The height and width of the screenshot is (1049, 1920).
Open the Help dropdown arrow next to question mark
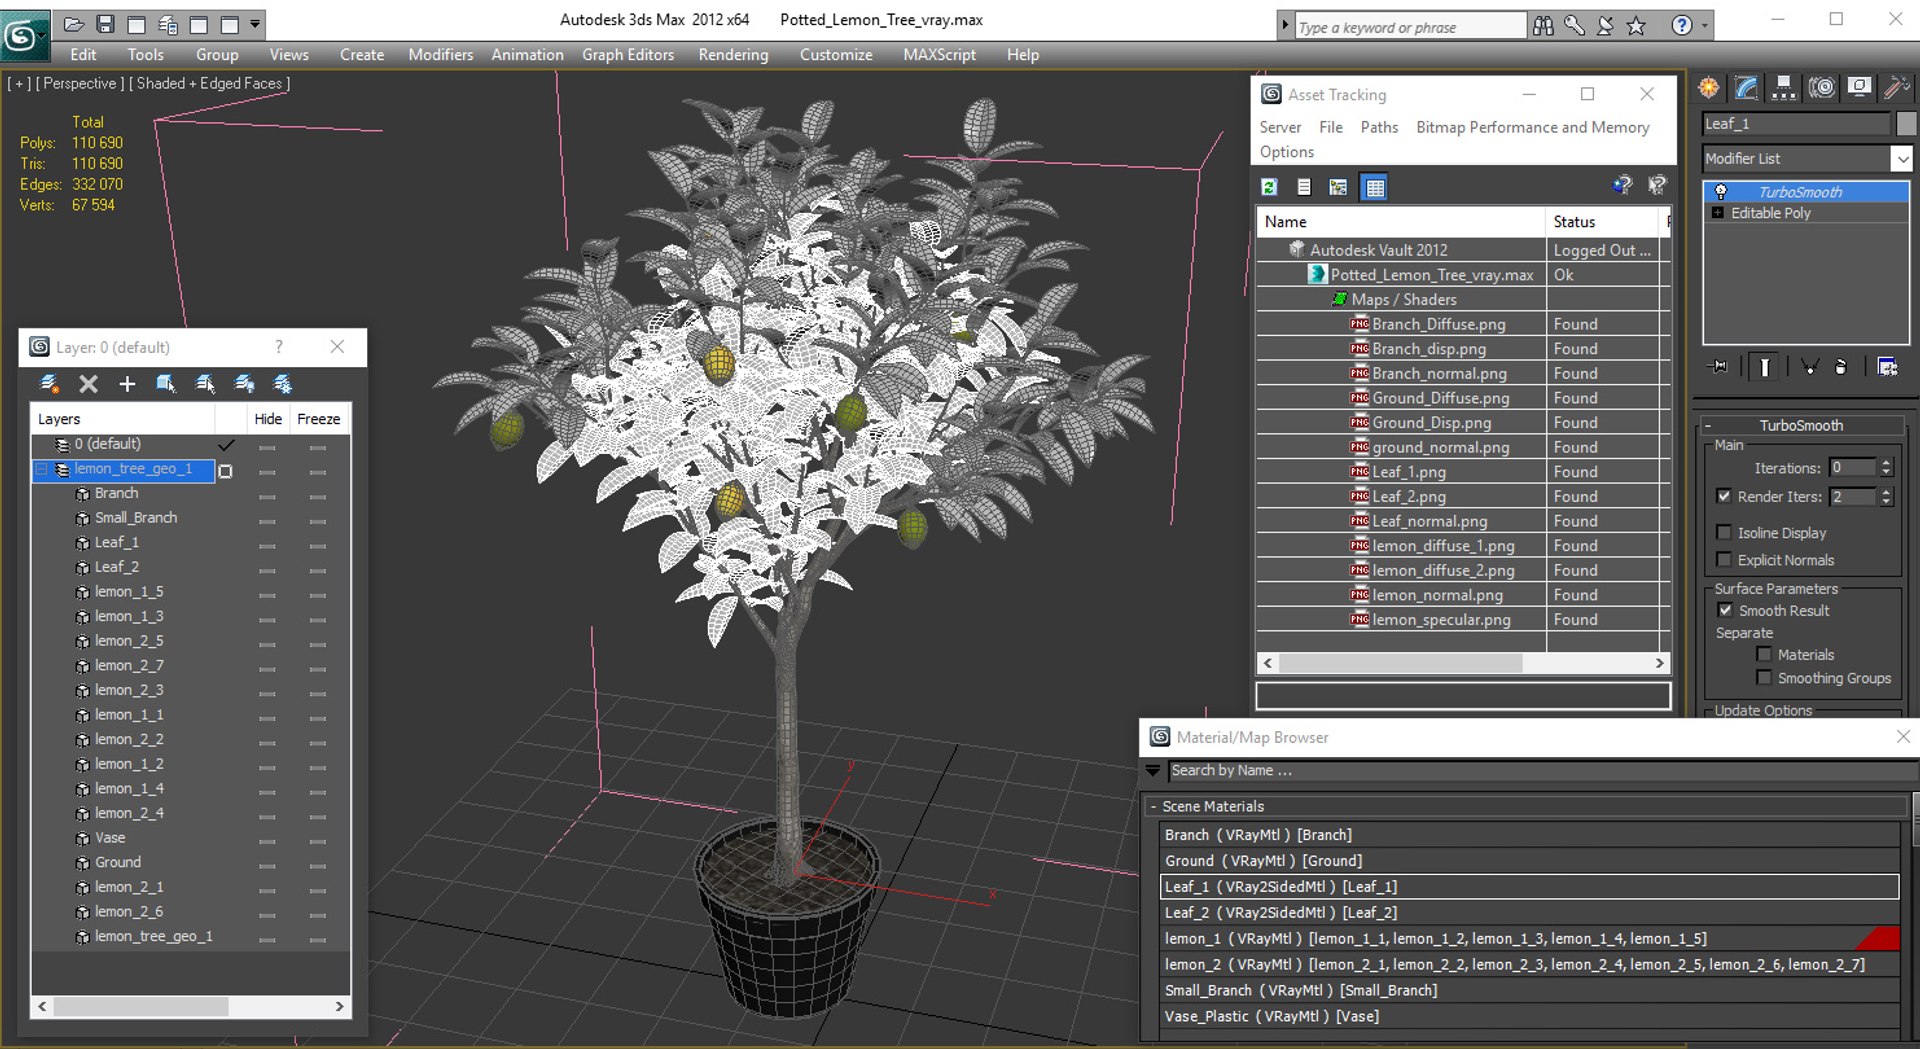coord(1704,27)
